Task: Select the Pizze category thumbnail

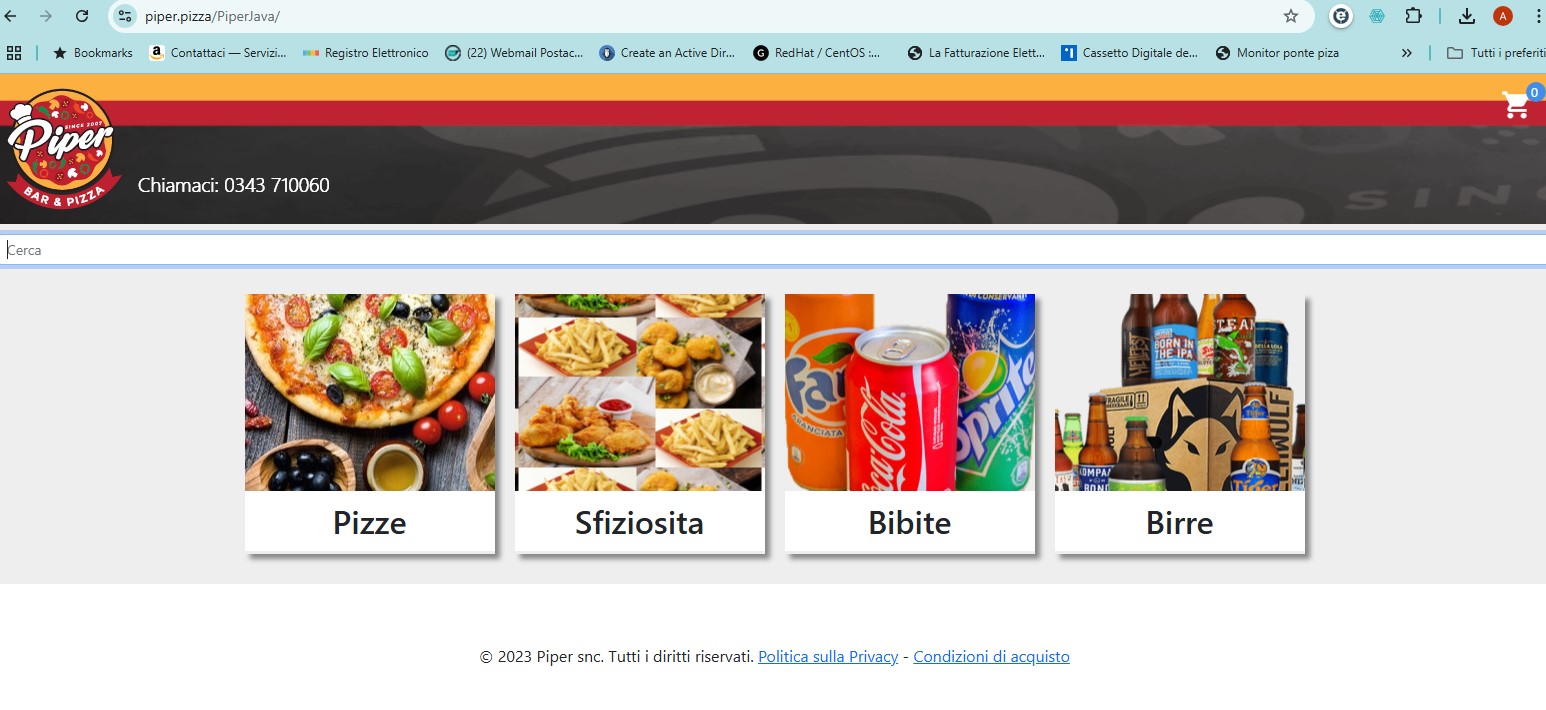Action: [370, 392]
